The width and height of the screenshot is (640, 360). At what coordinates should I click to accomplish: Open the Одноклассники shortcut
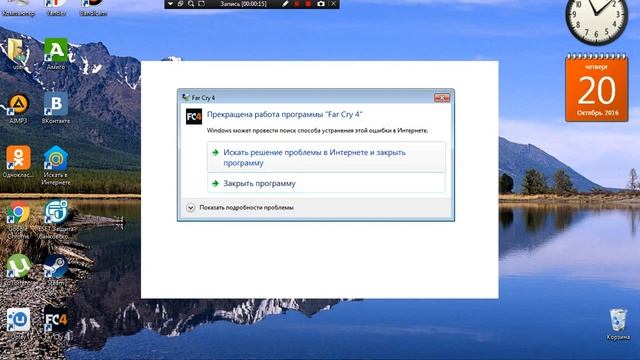[x=18, y=161]
